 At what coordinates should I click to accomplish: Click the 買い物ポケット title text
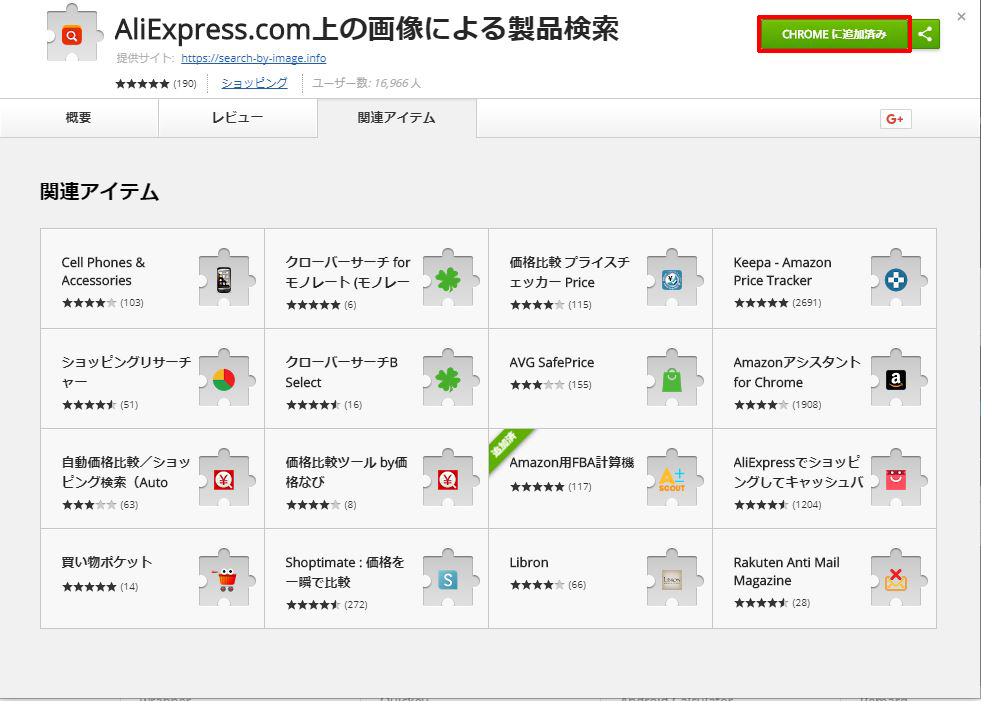(x=107, y=562)
